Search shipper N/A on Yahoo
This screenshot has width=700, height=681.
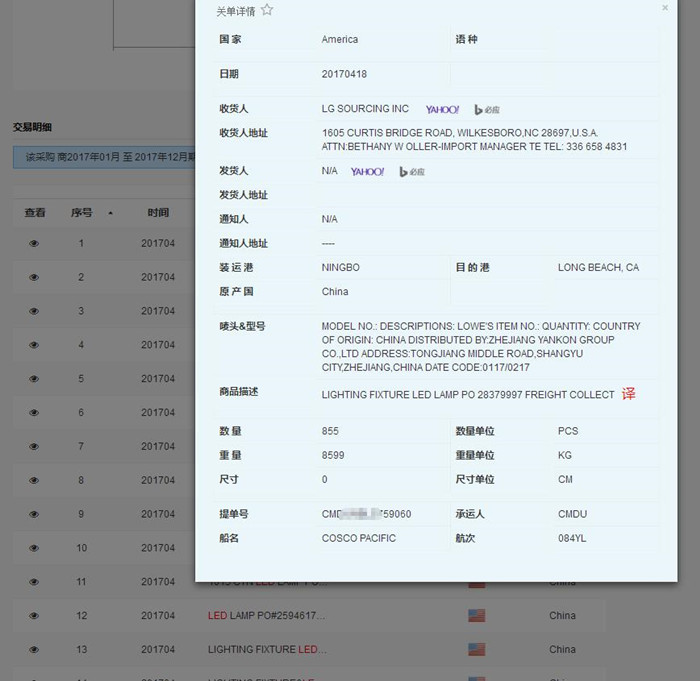[367, 171]
